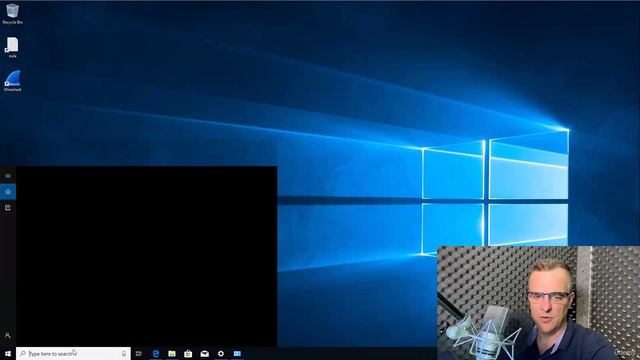Viewport: 640px width, 360px height.
Task: Open Settings gear on the taskbar
Action: 221,353
